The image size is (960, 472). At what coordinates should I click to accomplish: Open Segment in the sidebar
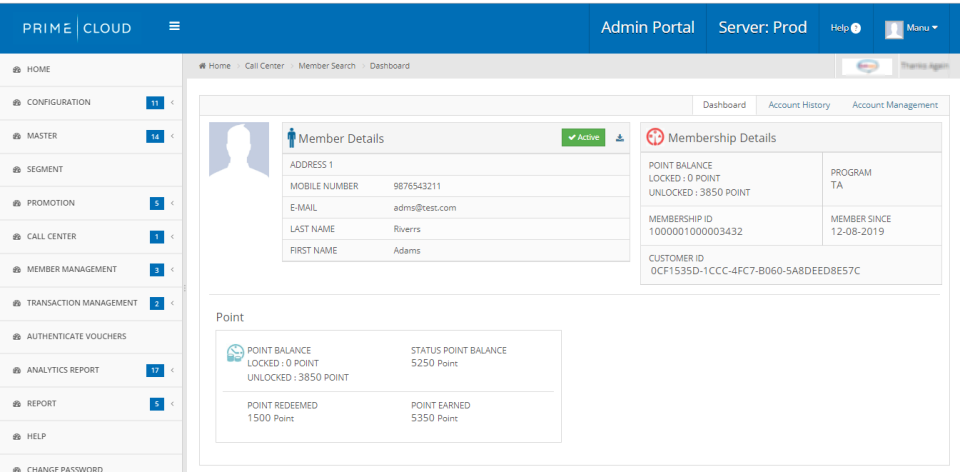pos(91,170)
